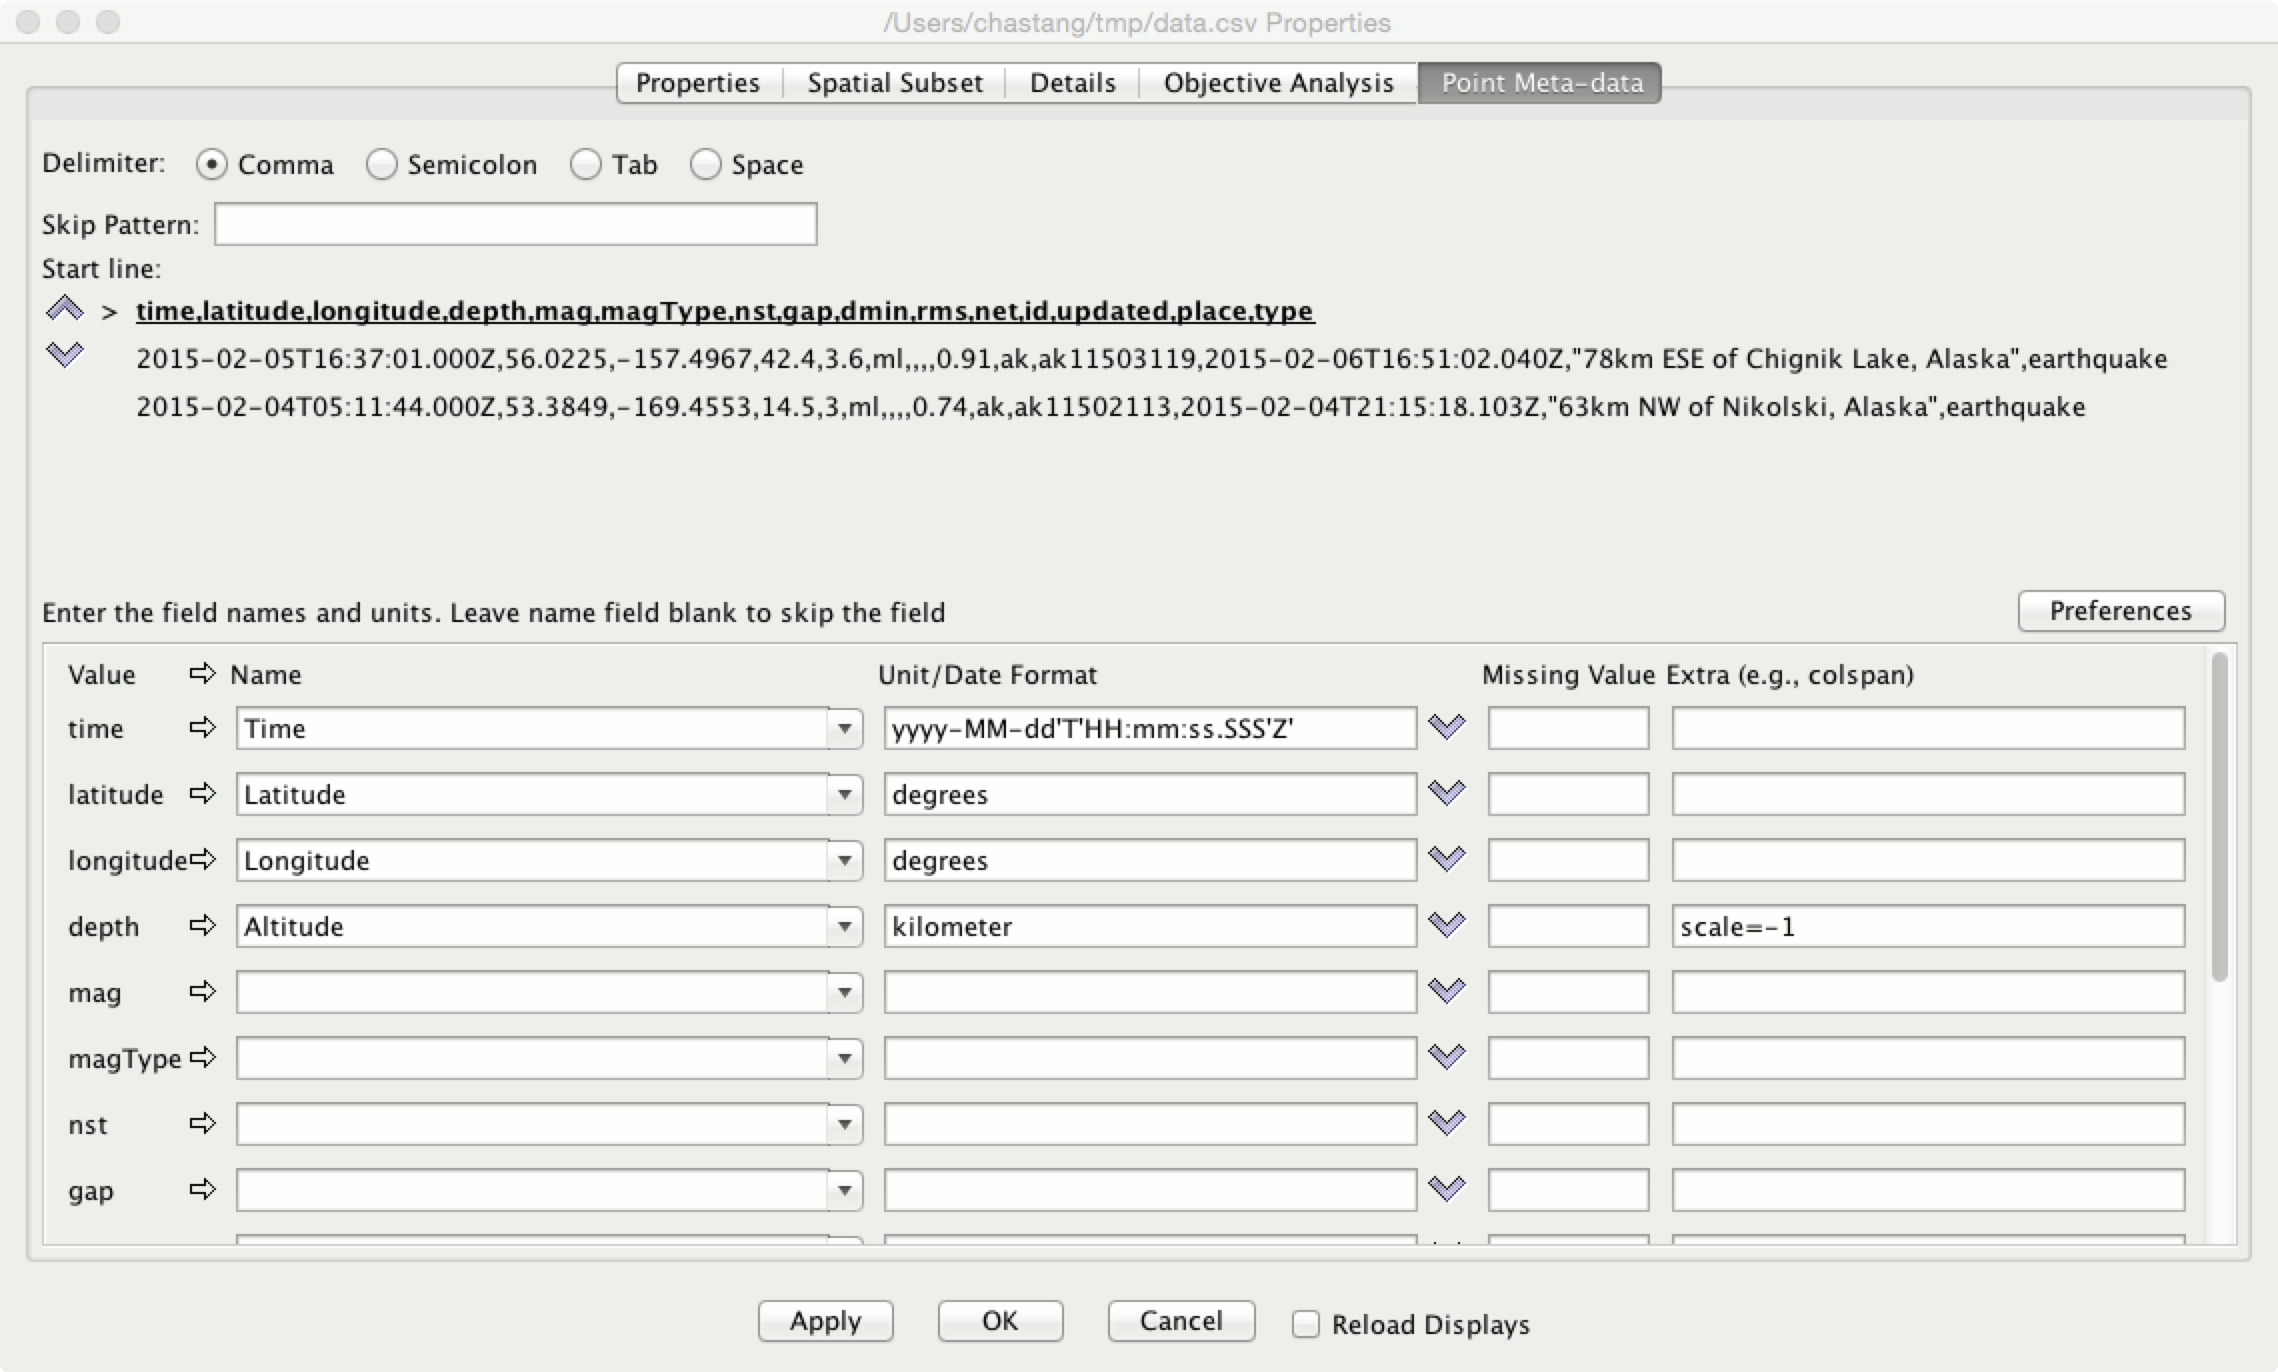The width and height of the screenshot is (2278, 1372).
Task: Open unit chooser chevron for time row
Action: pyautogui.click(x=1446, y=727)
